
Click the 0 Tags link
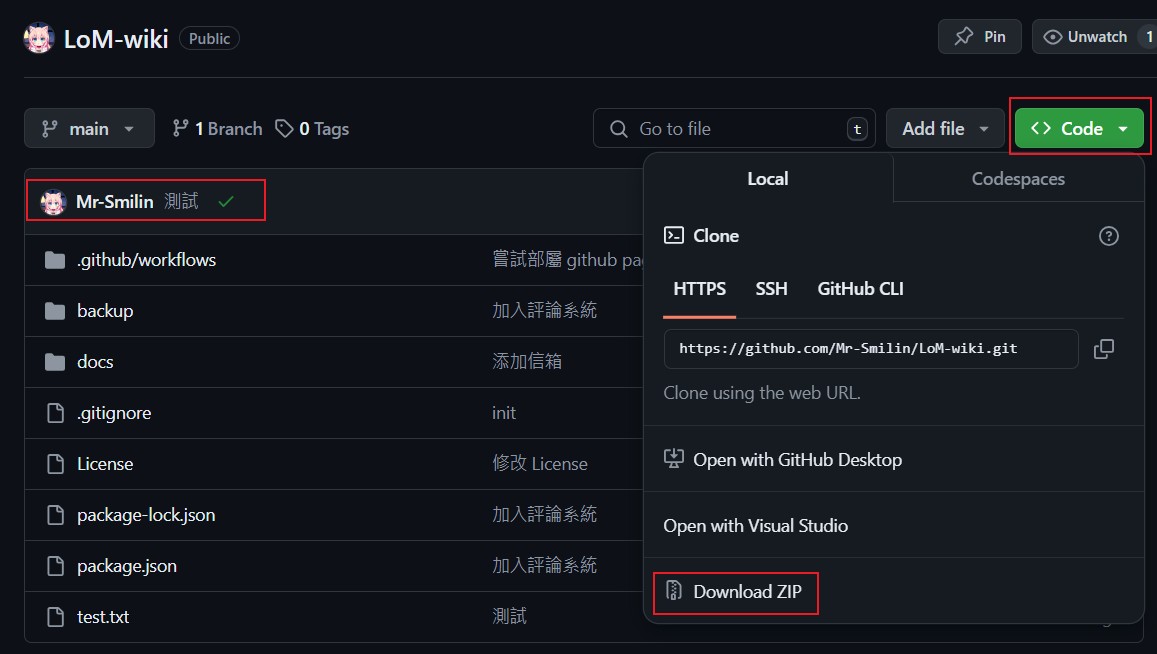tap(312, 129)
